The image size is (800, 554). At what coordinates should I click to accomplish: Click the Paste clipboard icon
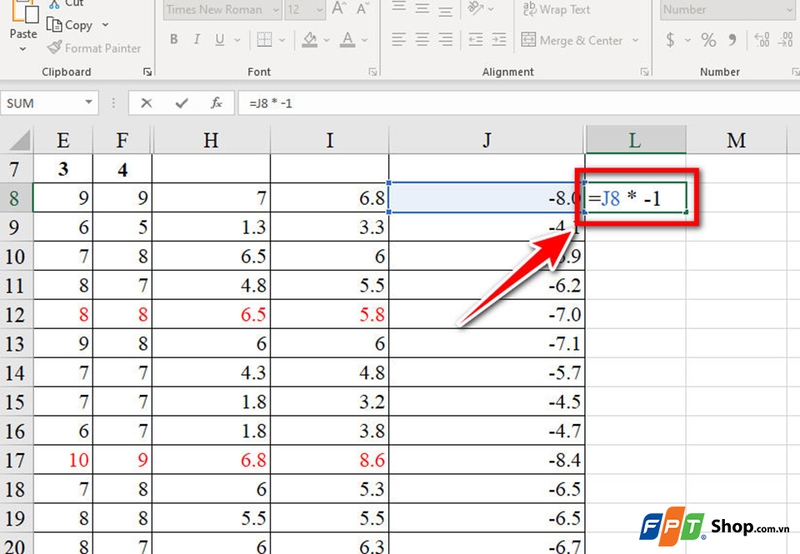point(25,11)
